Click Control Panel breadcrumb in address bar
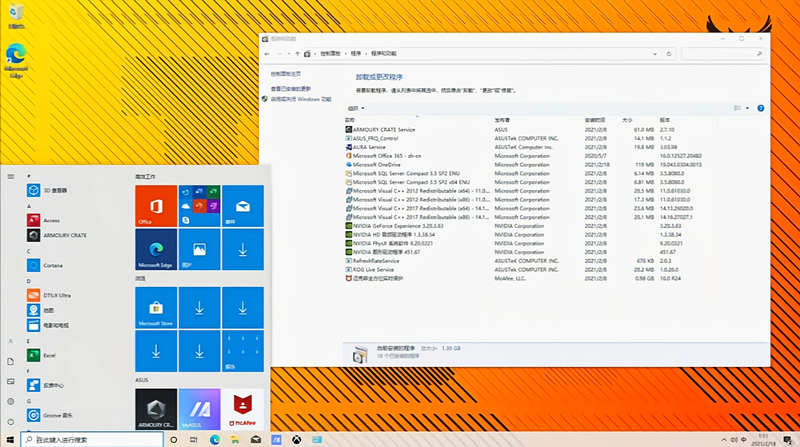Screen dimensions: 800x447 pos(330,54)
